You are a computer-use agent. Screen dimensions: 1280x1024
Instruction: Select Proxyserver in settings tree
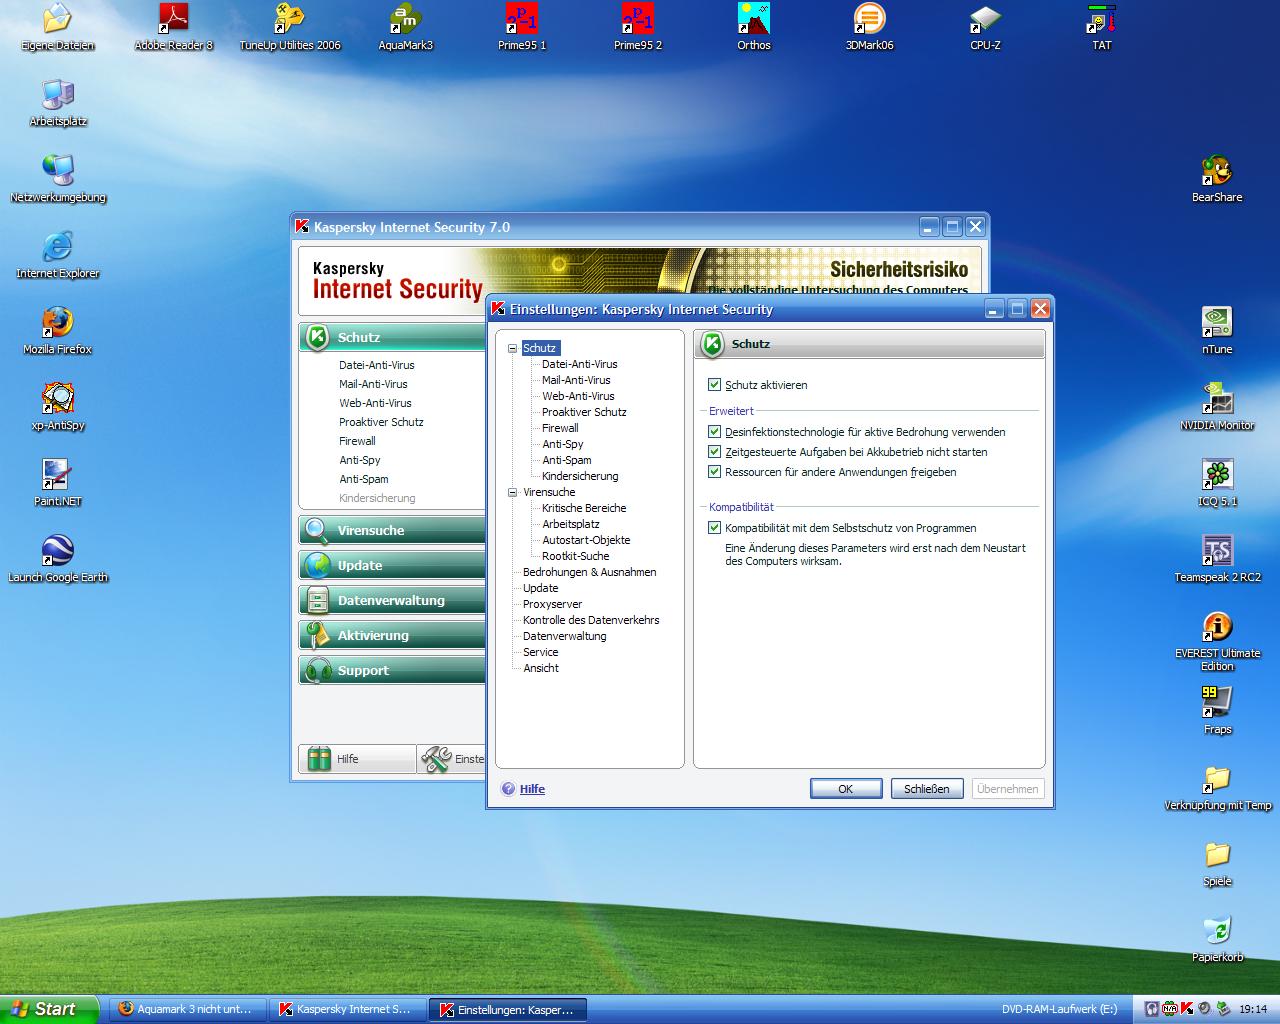click(552, 604)
